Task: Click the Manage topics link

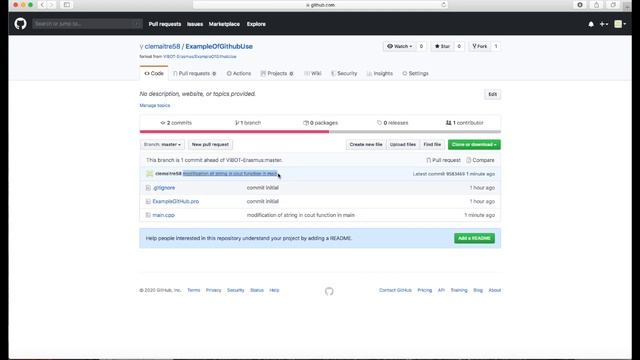Action: pos(155,105)
